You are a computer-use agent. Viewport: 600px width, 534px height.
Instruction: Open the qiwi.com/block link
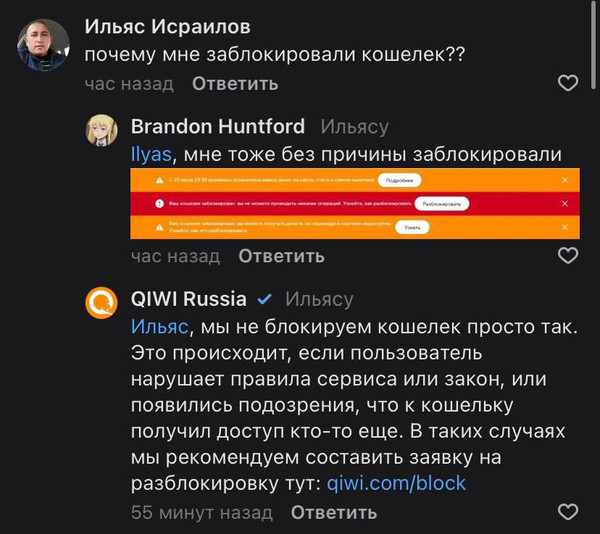click(x=397, y=484)
